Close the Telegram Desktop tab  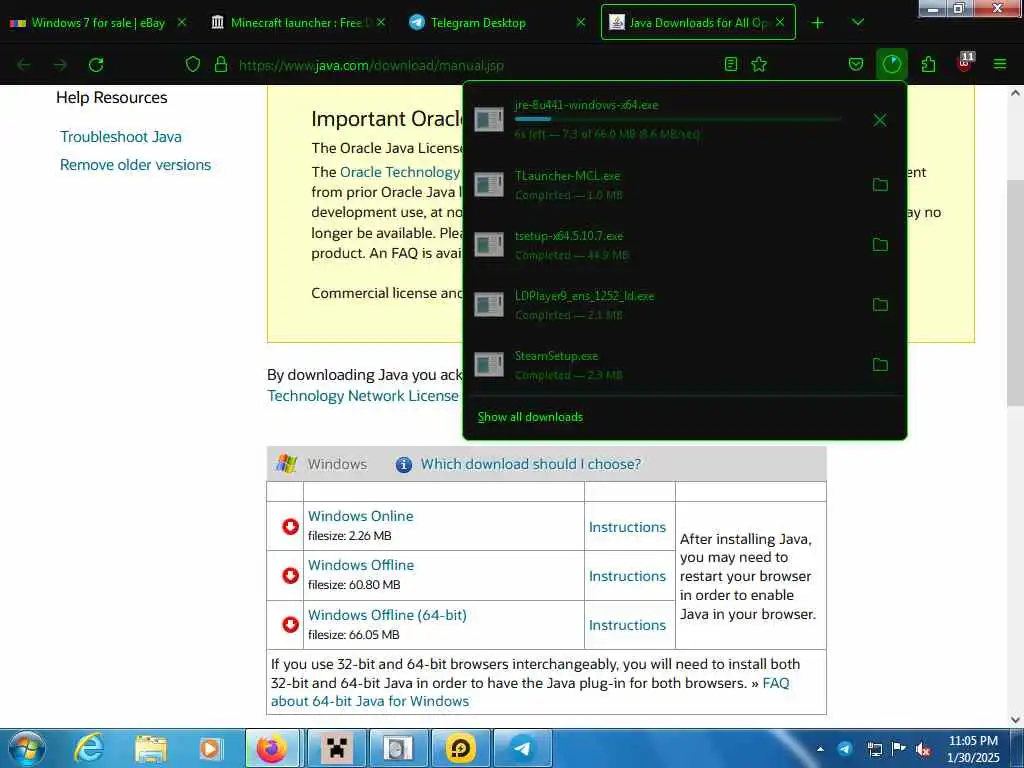tap(581, 22)
